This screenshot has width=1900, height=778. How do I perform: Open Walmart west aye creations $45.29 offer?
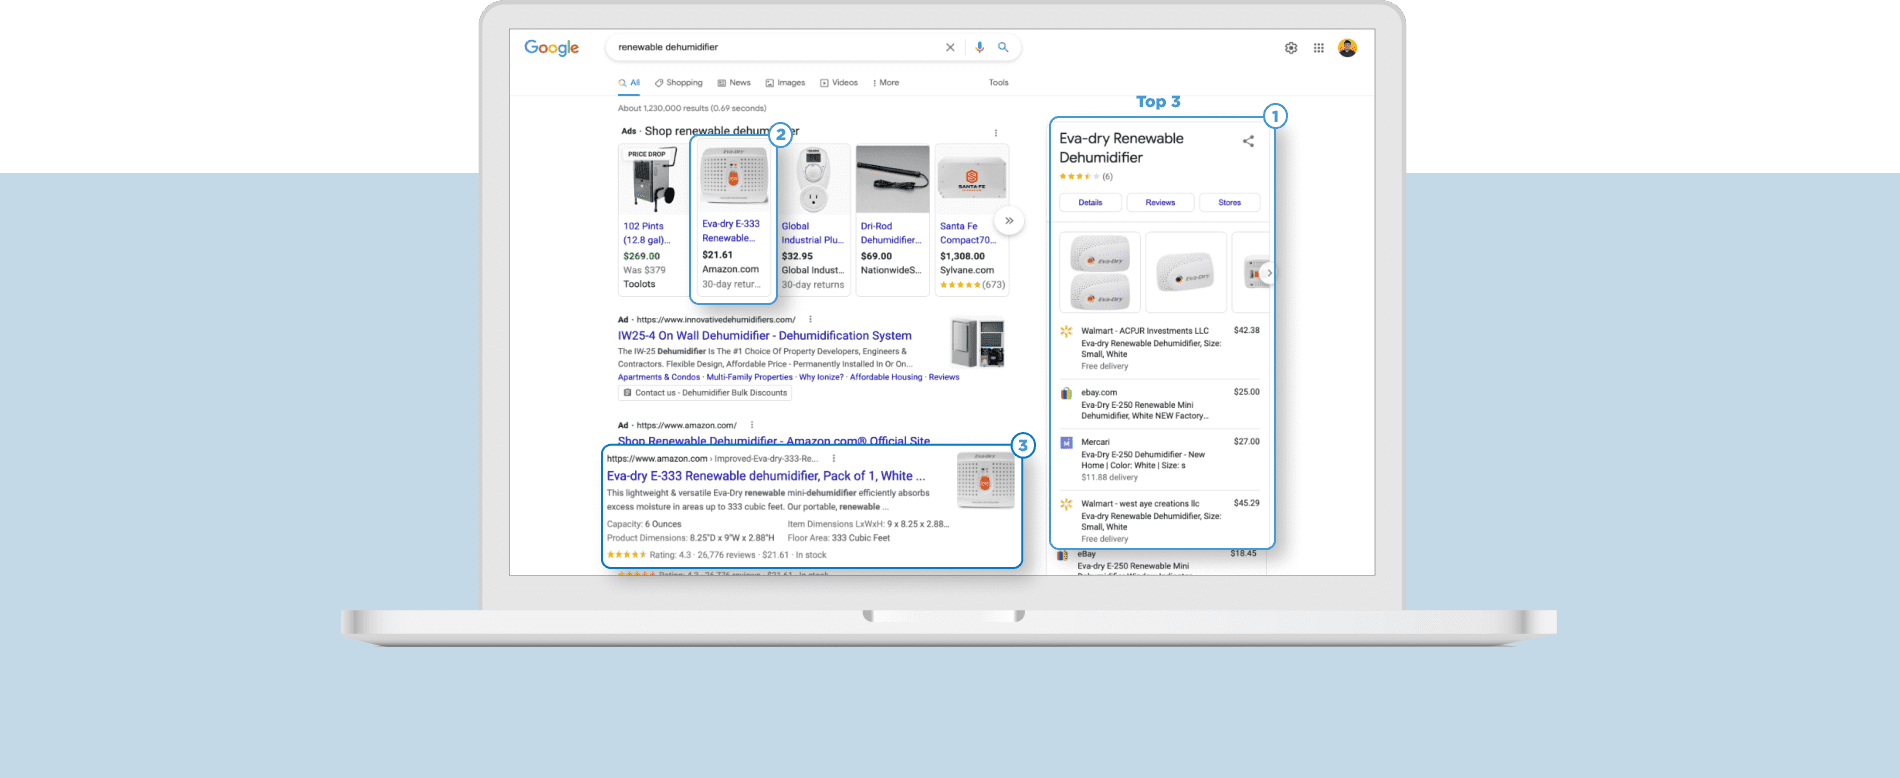coord(1160,521)
